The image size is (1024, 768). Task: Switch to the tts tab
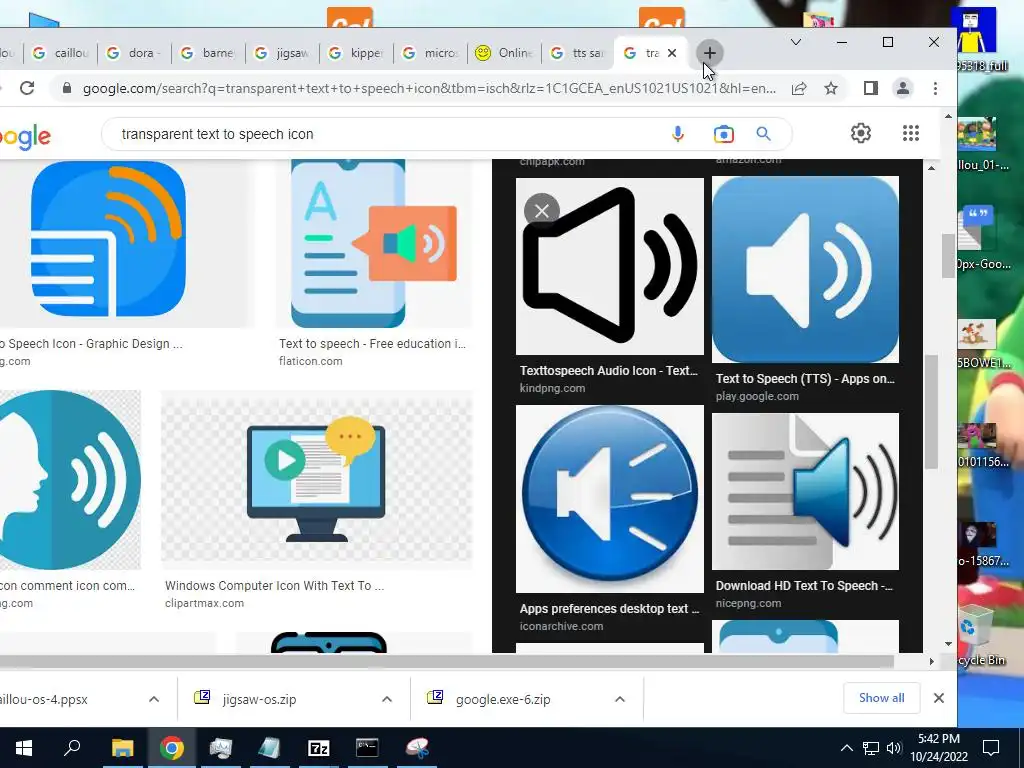pos(579,53)
